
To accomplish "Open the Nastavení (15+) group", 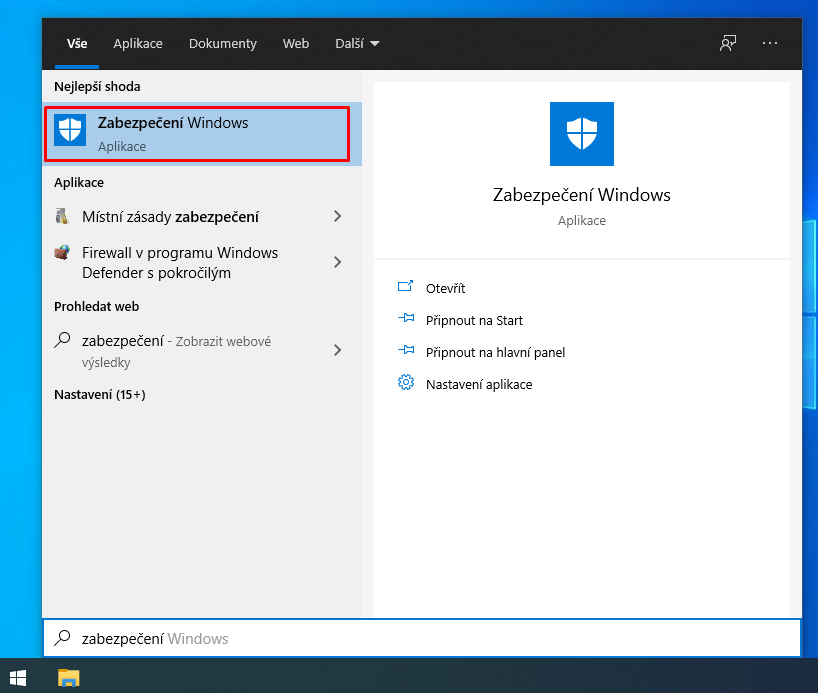I will pyautogui.click(x=100, y=395).
